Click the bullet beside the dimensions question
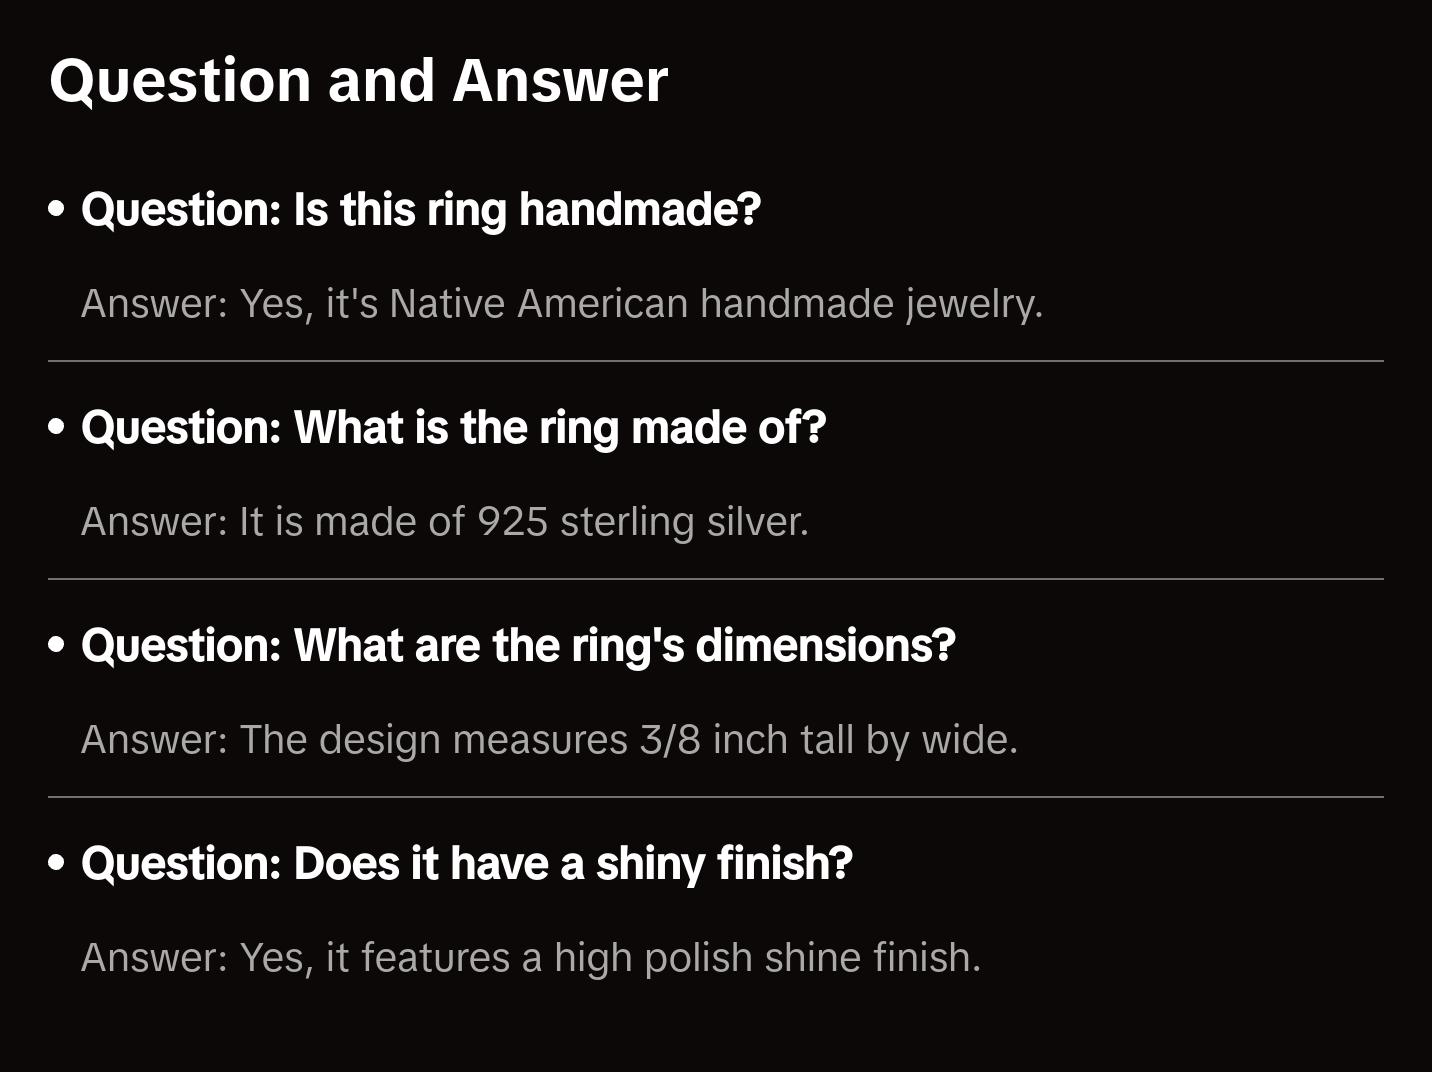Viewport: 1432px width, 1072px height. [57, 646]
